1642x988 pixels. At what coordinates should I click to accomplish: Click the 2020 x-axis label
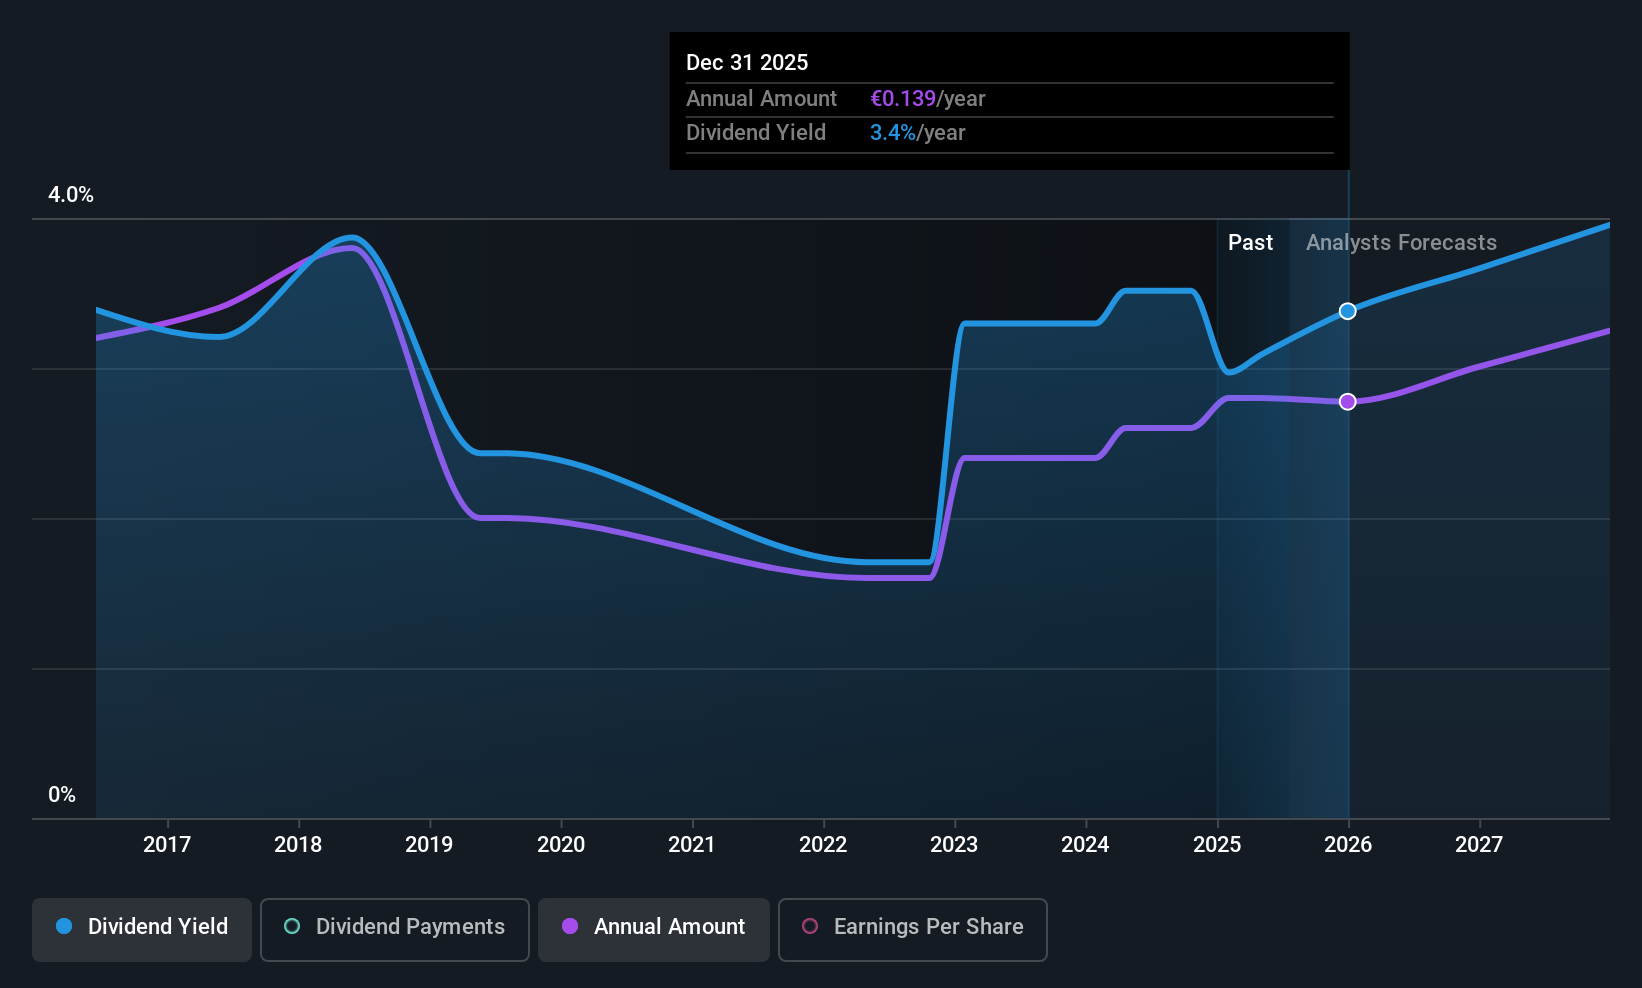[x=561, y=845]
